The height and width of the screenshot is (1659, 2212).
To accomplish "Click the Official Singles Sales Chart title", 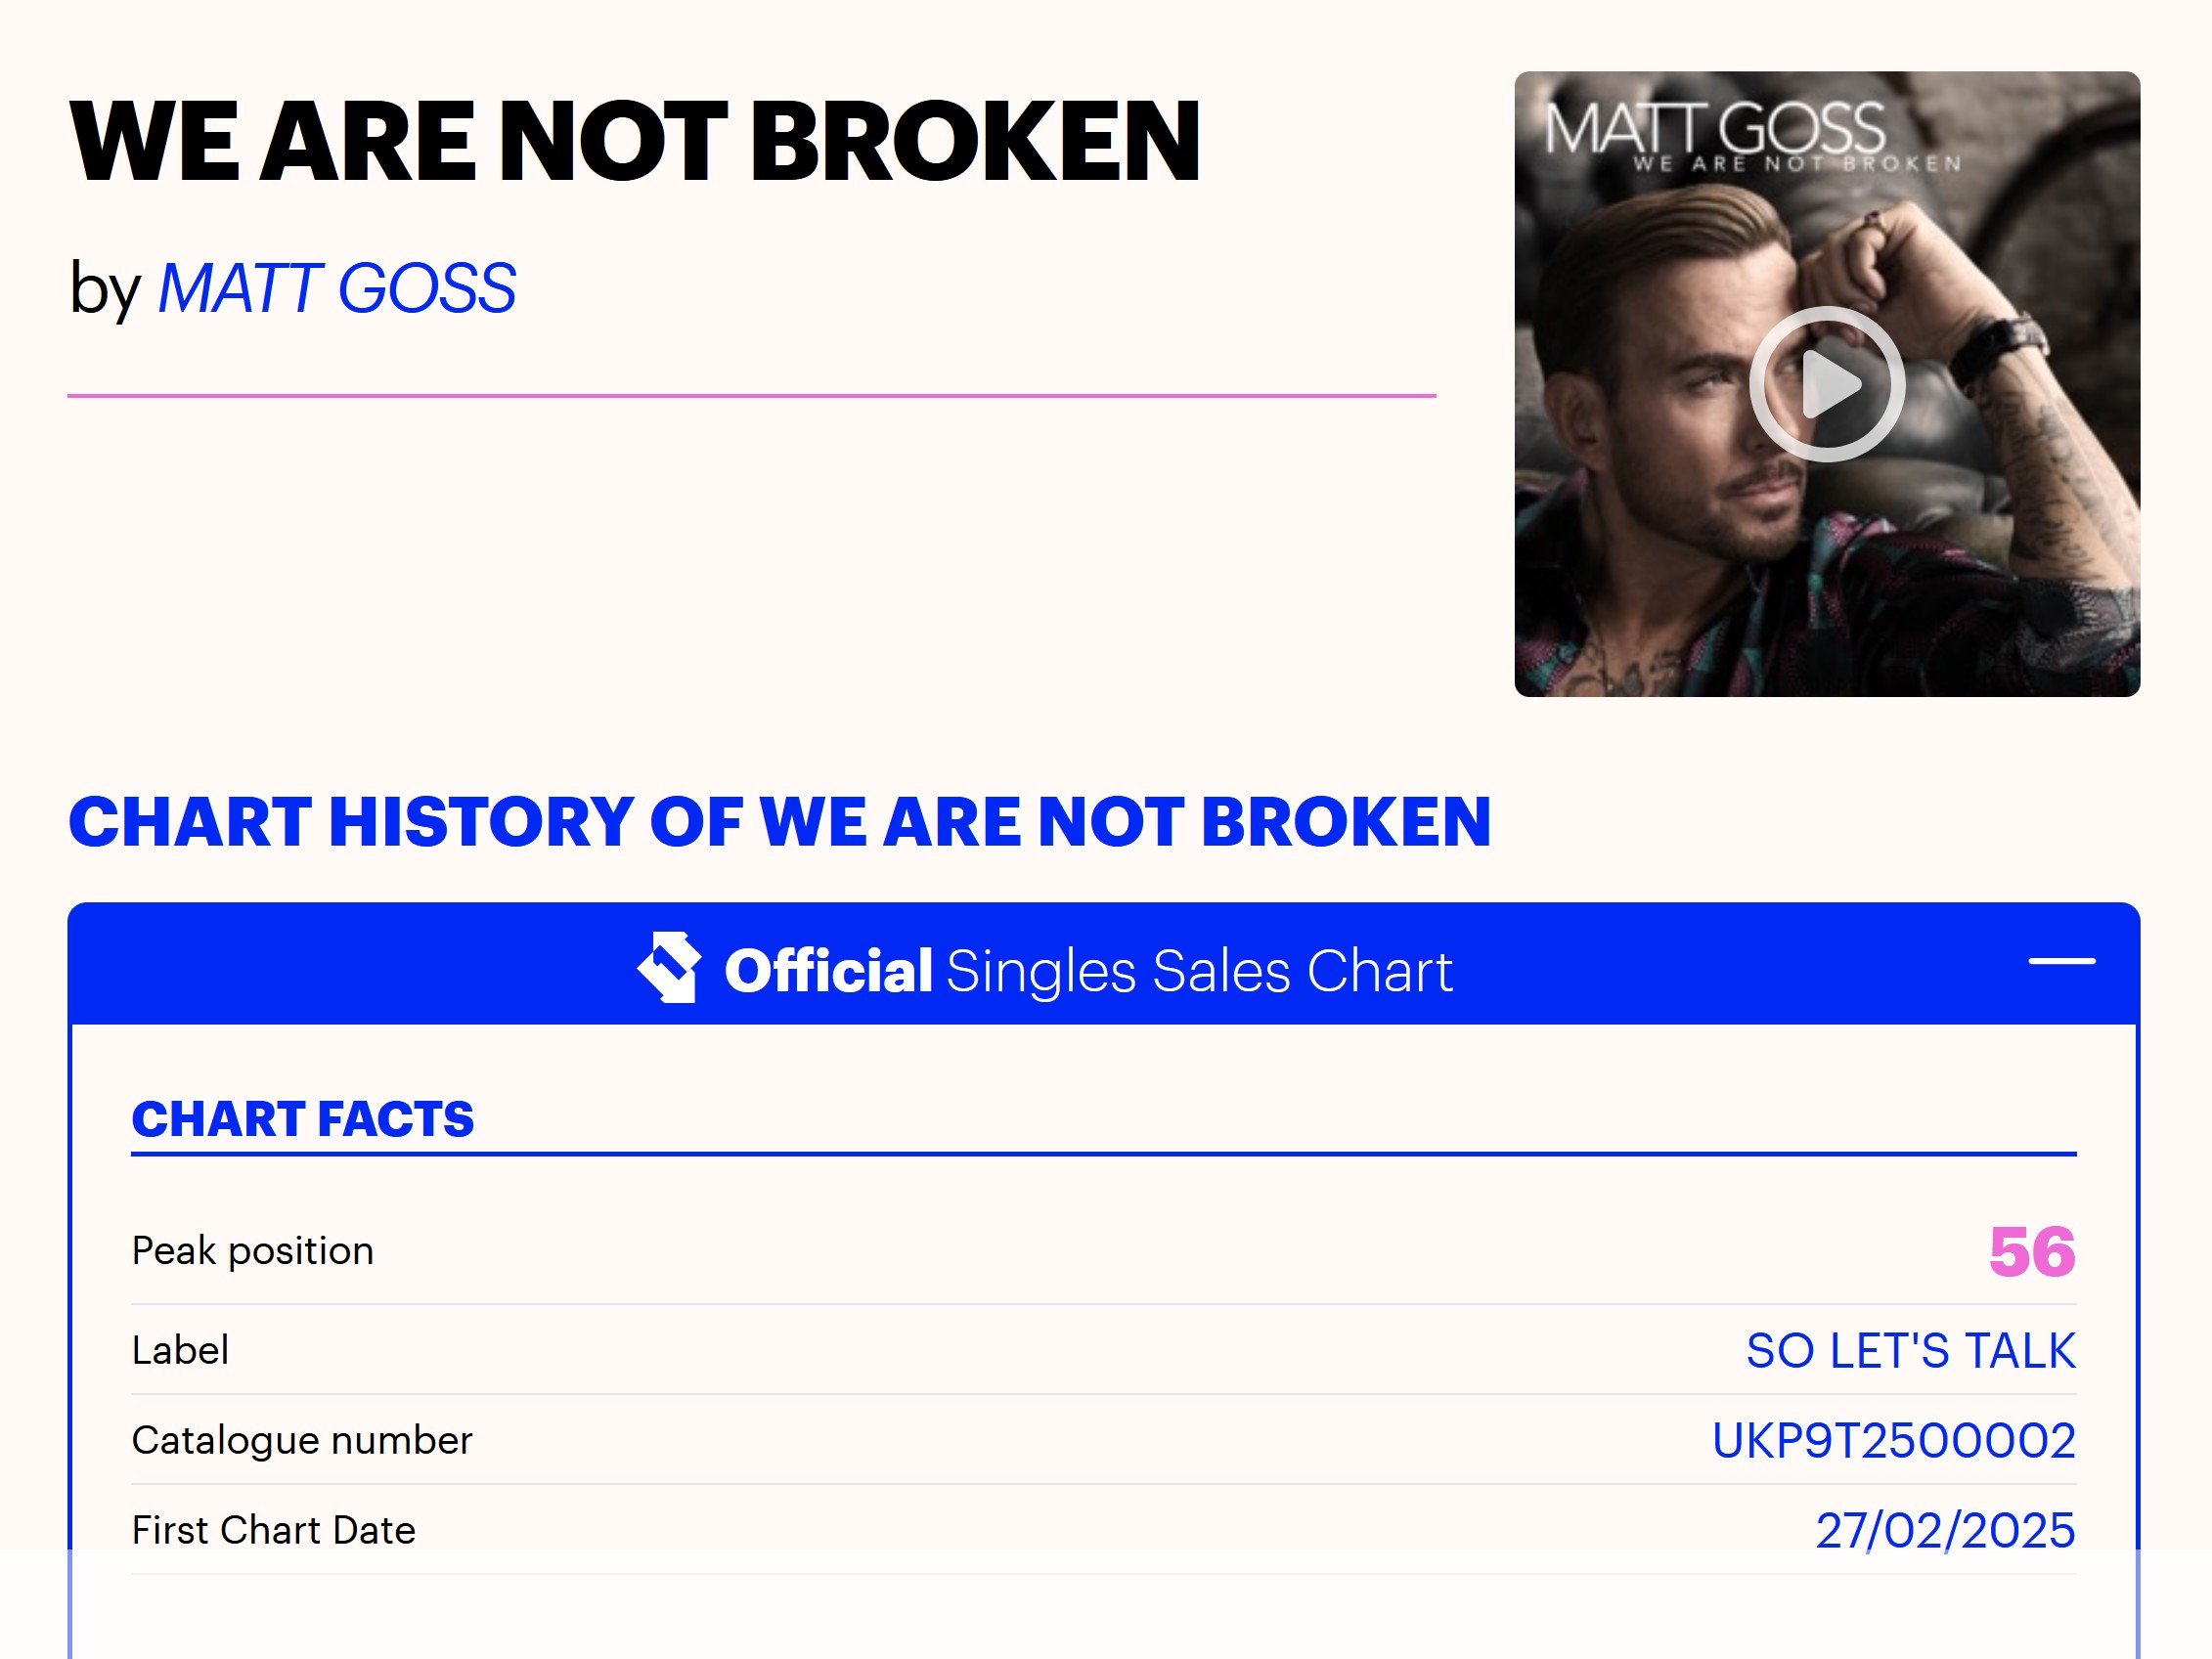I will point(1088,970).
